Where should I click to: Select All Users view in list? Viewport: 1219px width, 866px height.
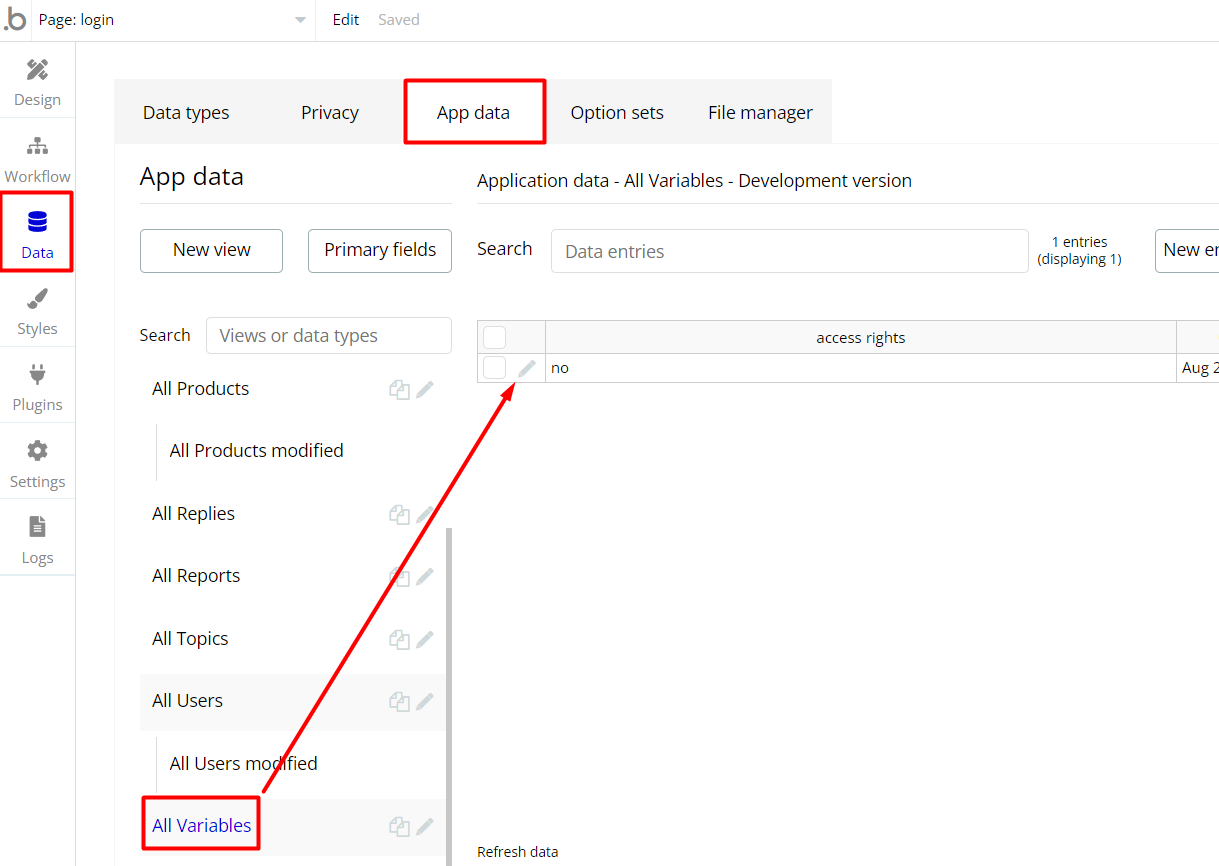pos(188,701)
